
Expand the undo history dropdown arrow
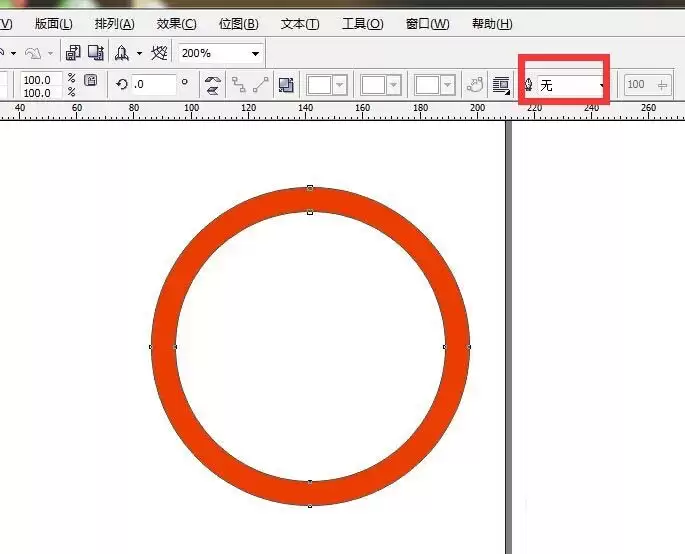click(14, 53)
